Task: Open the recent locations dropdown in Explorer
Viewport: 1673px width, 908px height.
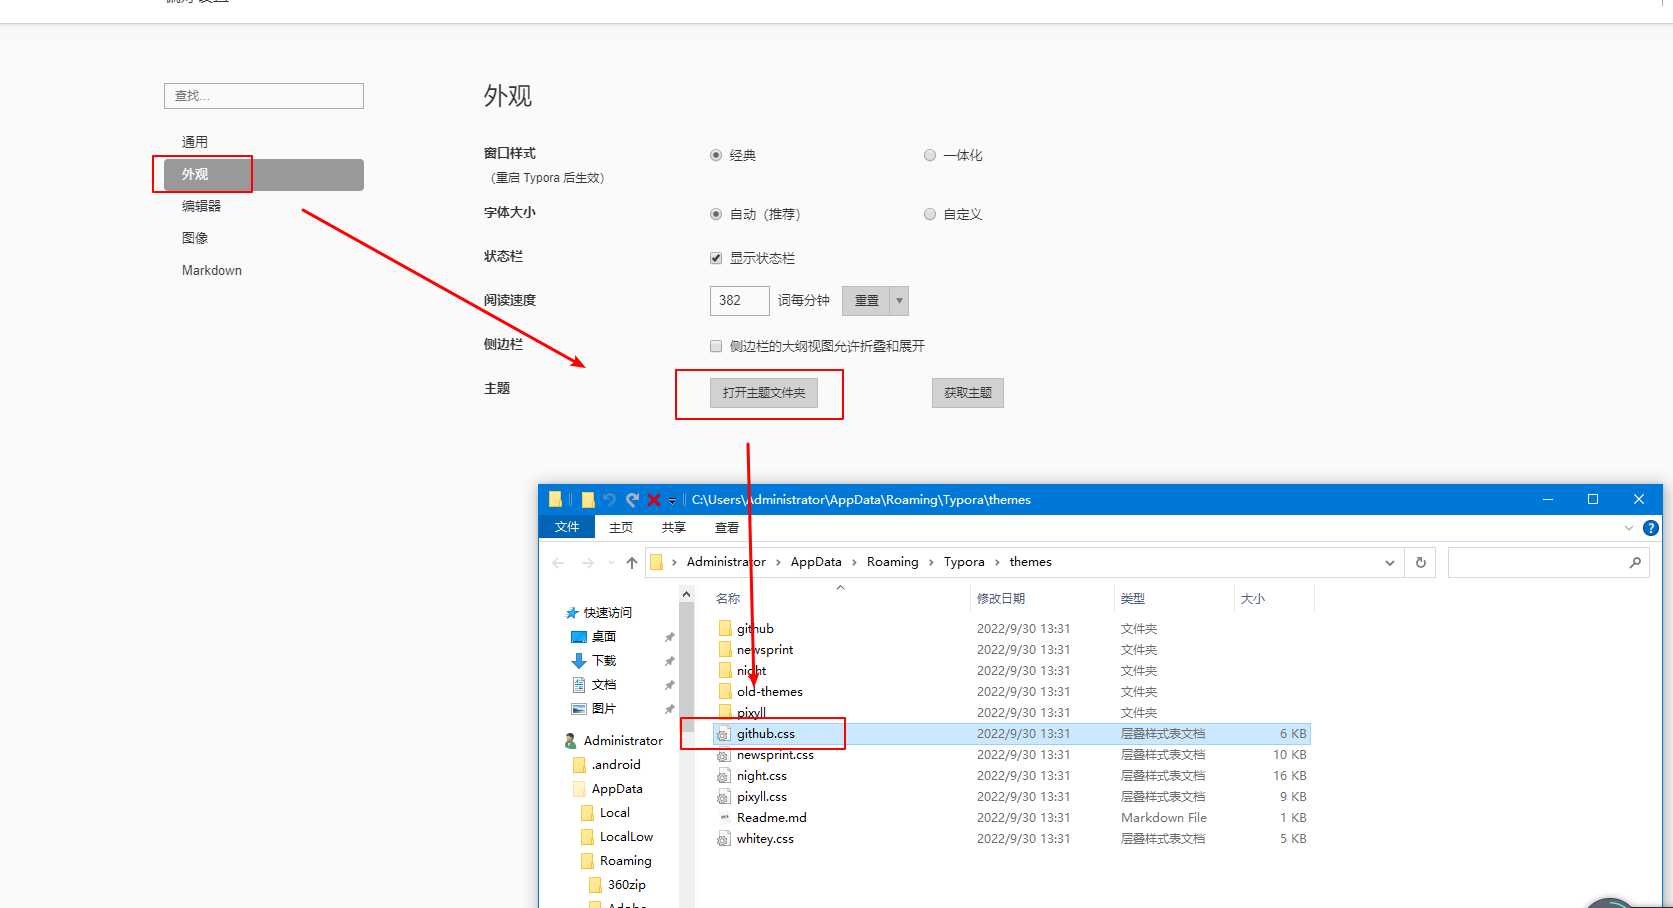Action: pos(611,563)
